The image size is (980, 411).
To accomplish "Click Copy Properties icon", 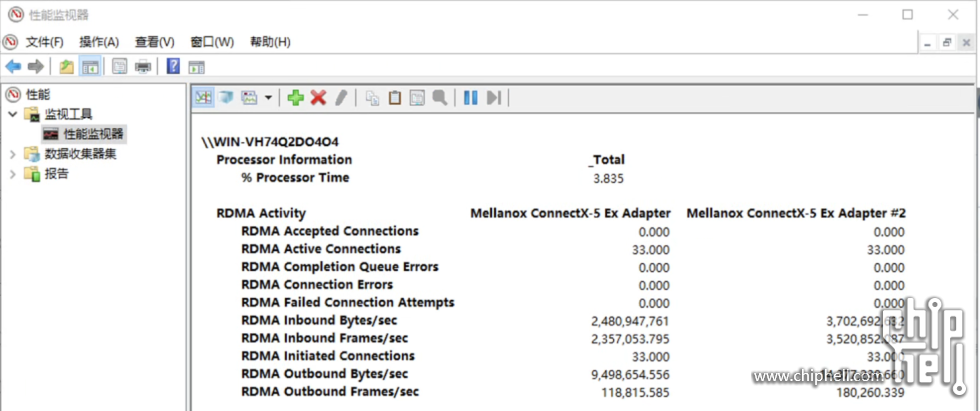I will 372,97.
